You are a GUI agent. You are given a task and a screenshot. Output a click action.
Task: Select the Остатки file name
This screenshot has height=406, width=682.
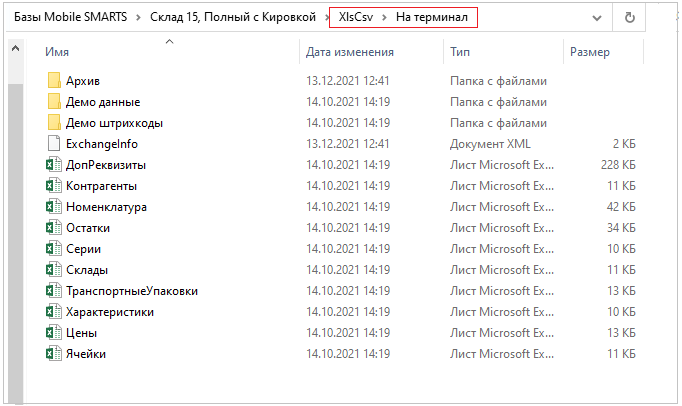point(88,228)
